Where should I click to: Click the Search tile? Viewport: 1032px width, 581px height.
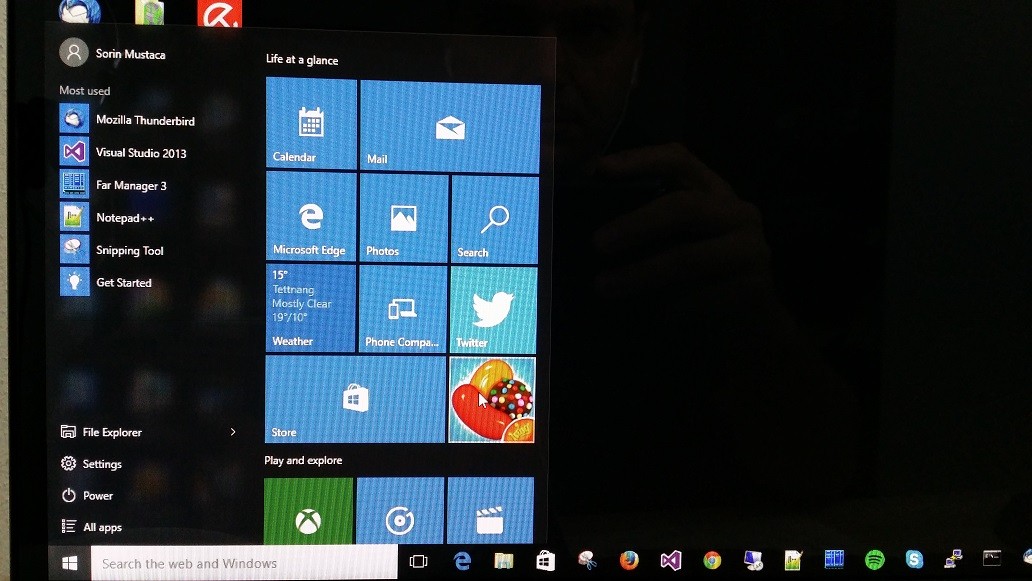point(494,220)
